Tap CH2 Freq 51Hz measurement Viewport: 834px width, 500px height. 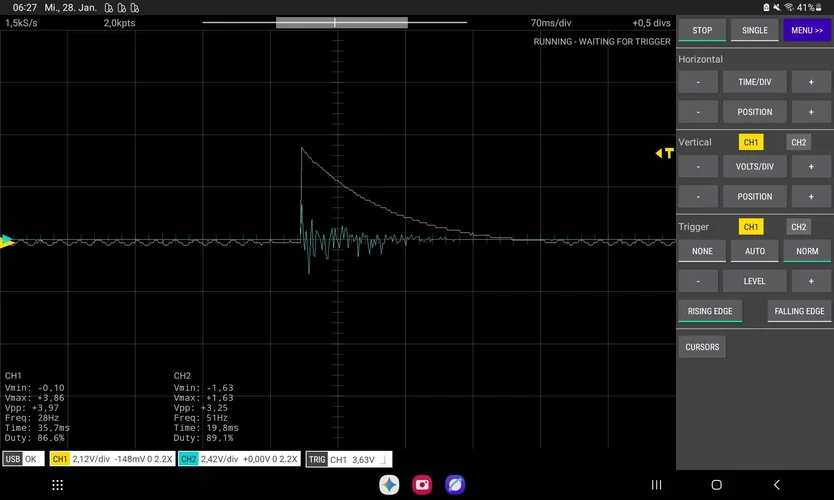point(201,418)
